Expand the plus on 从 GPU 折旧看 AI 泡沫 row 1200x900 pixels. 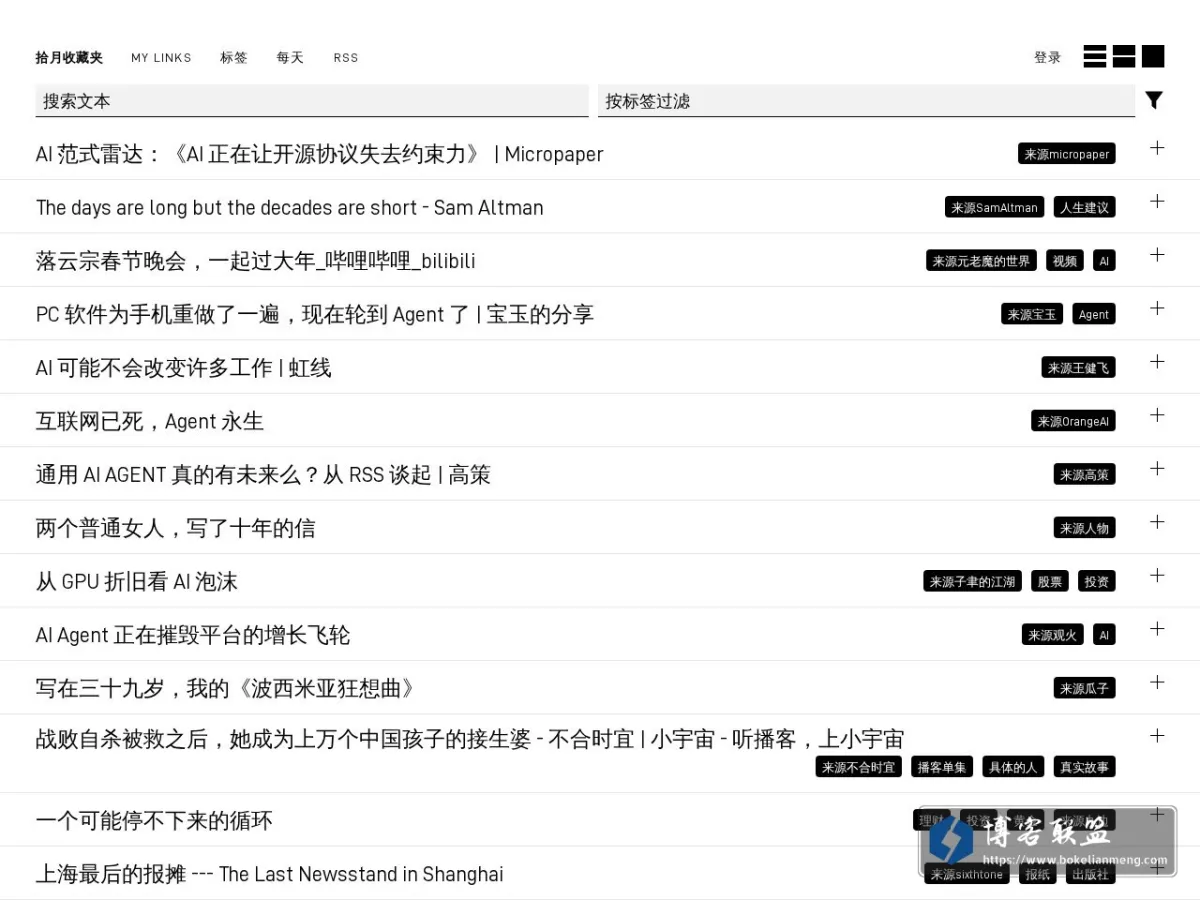(x=1157, y=575)
